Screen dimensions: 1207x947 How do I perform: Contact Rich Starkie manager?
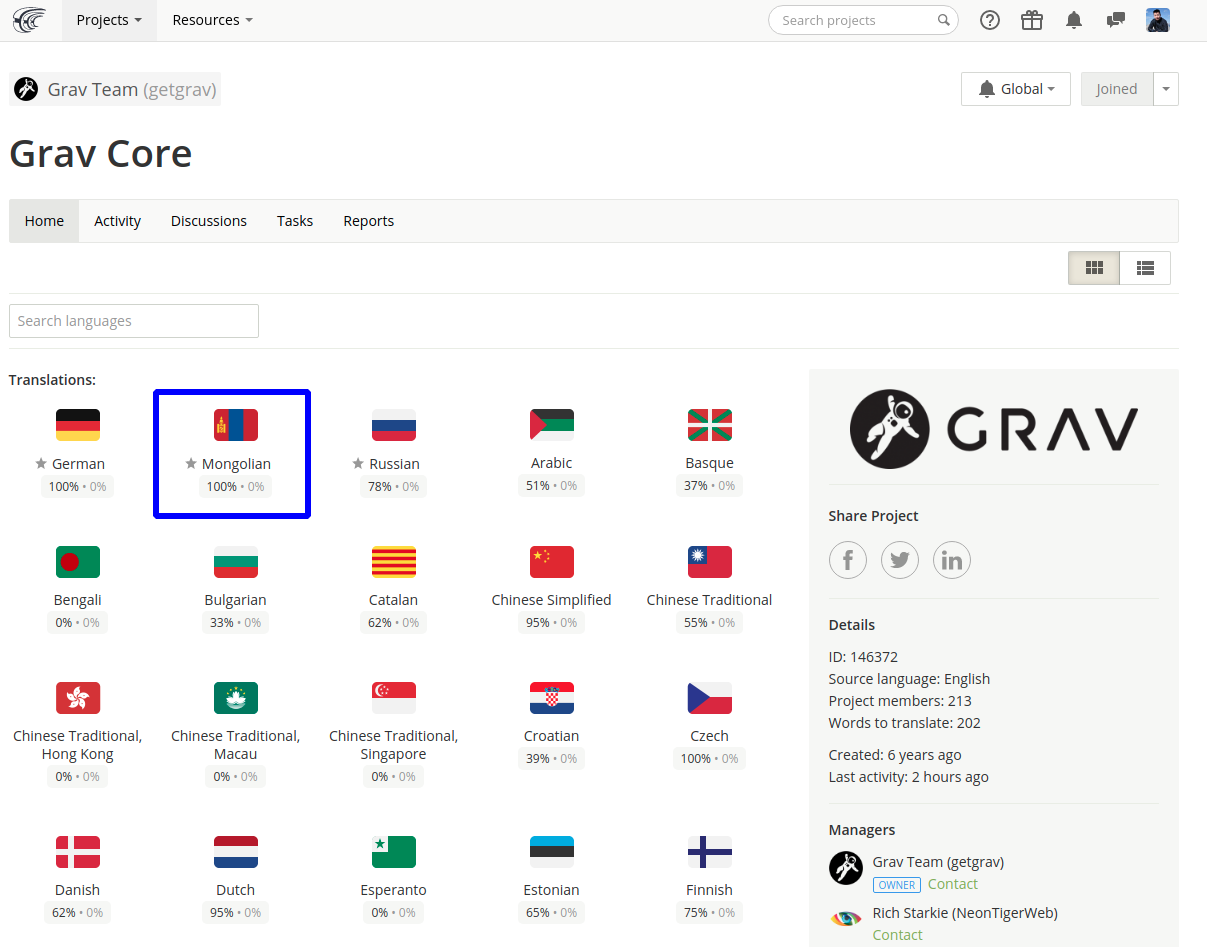click(898, 935)
